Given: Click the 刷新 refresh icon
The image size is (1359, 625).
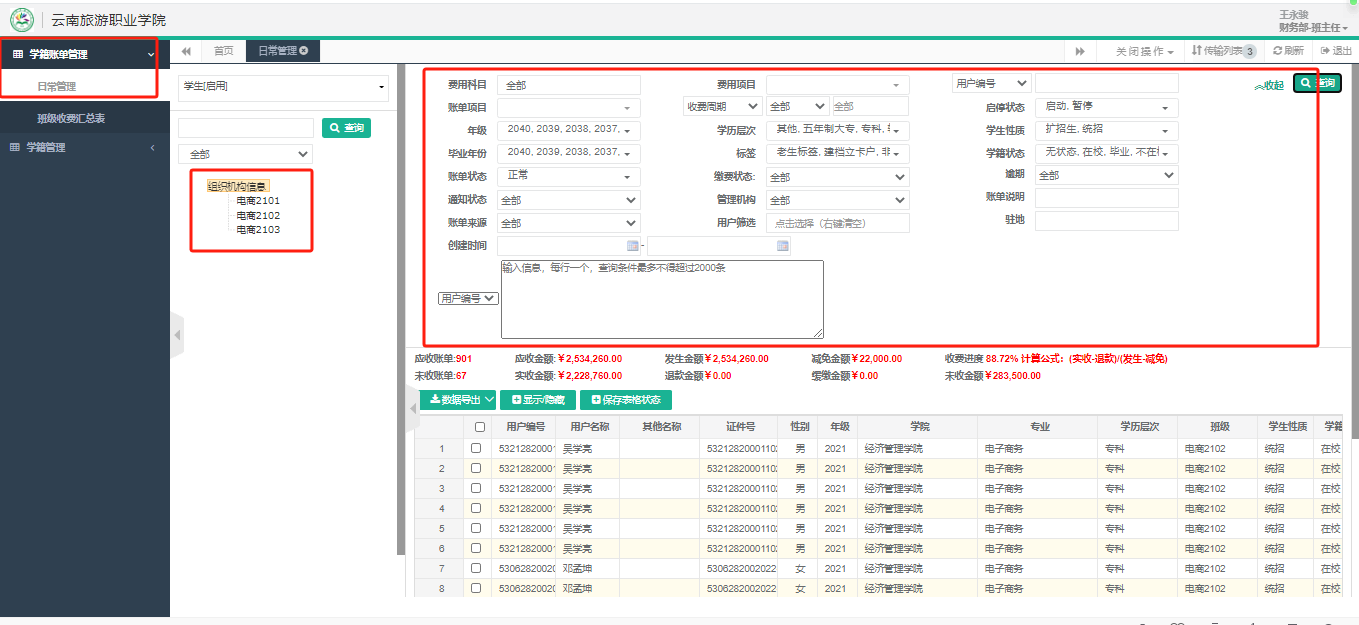Looking at the screenshot, I should [x=1277, y=51].
